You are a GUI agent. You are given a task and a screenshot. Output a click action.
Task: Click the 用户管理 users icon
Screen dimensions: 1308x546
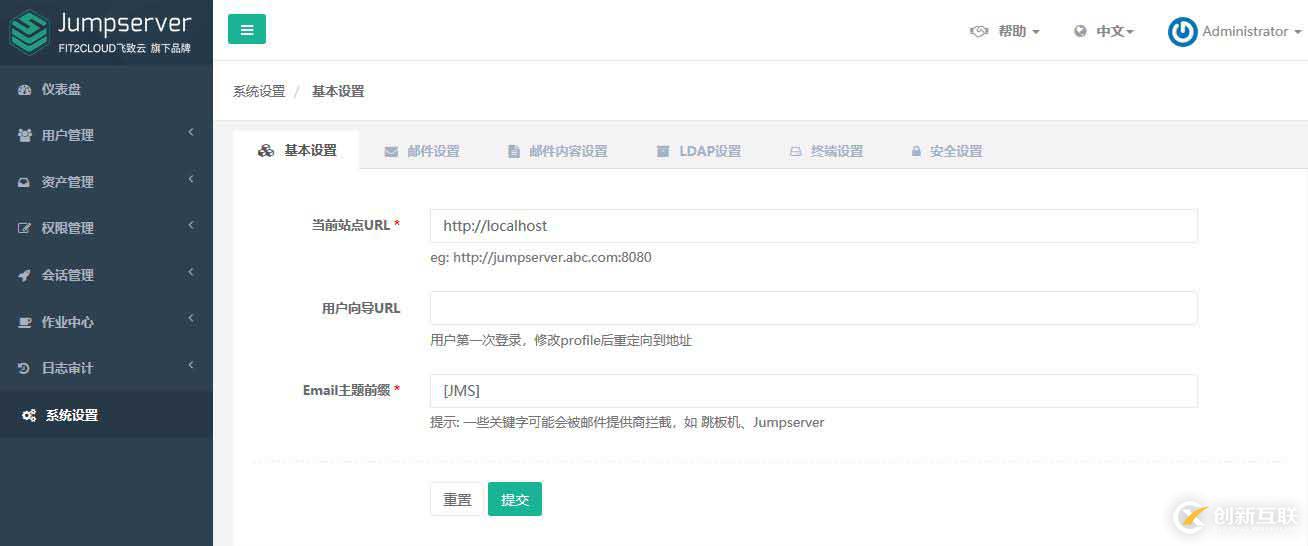[x=25, y=135]
